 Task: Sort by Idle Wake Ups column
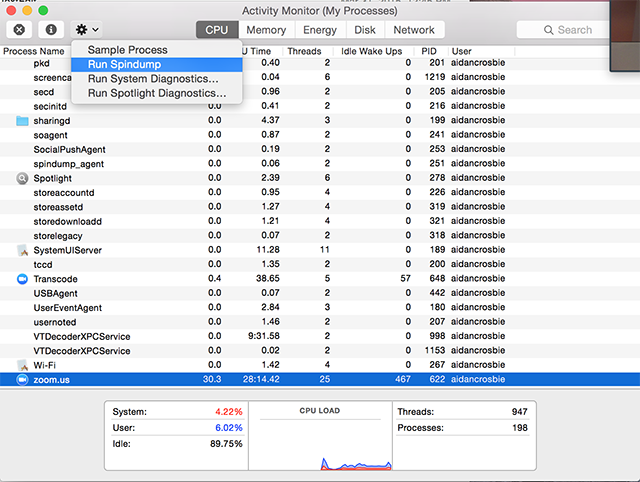tap(371, 51)
